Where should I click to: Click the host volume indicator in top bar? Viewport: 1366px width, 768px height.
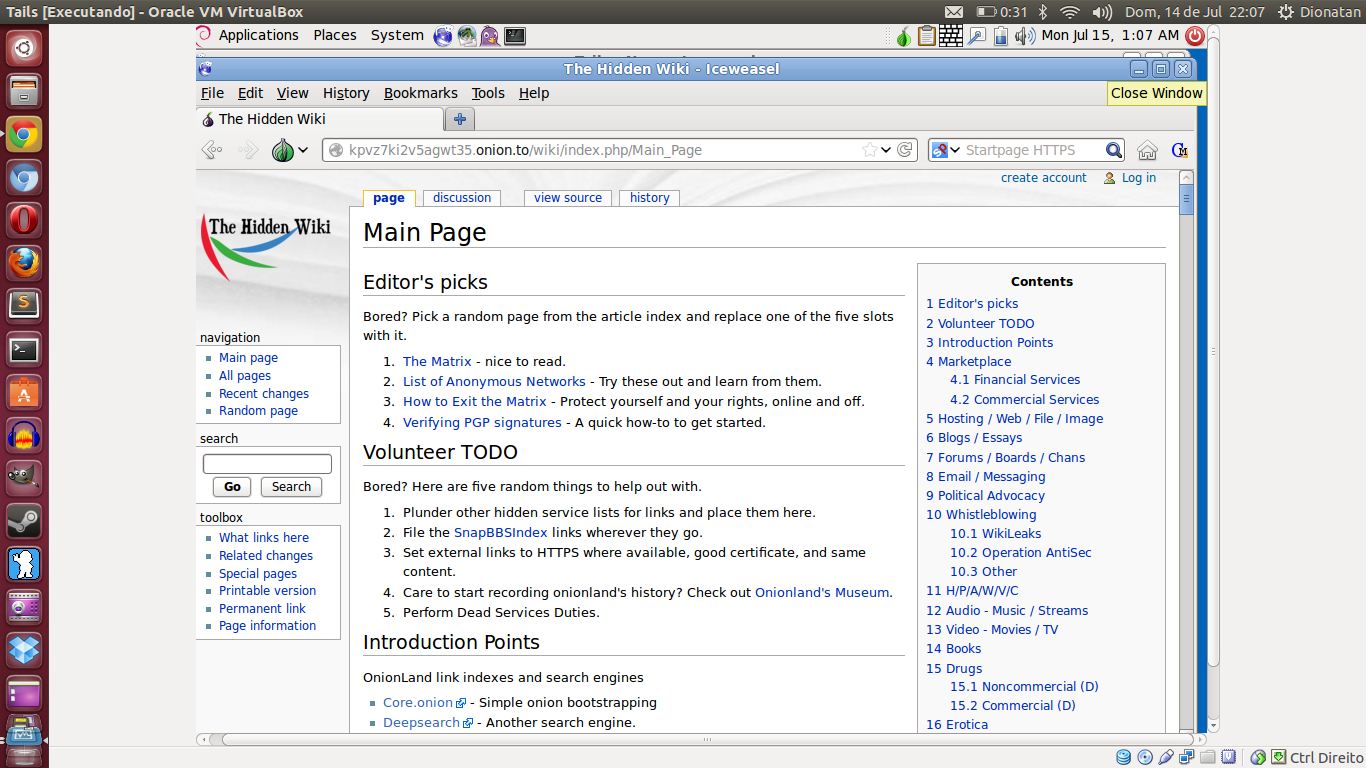(x=1102, y=12)
